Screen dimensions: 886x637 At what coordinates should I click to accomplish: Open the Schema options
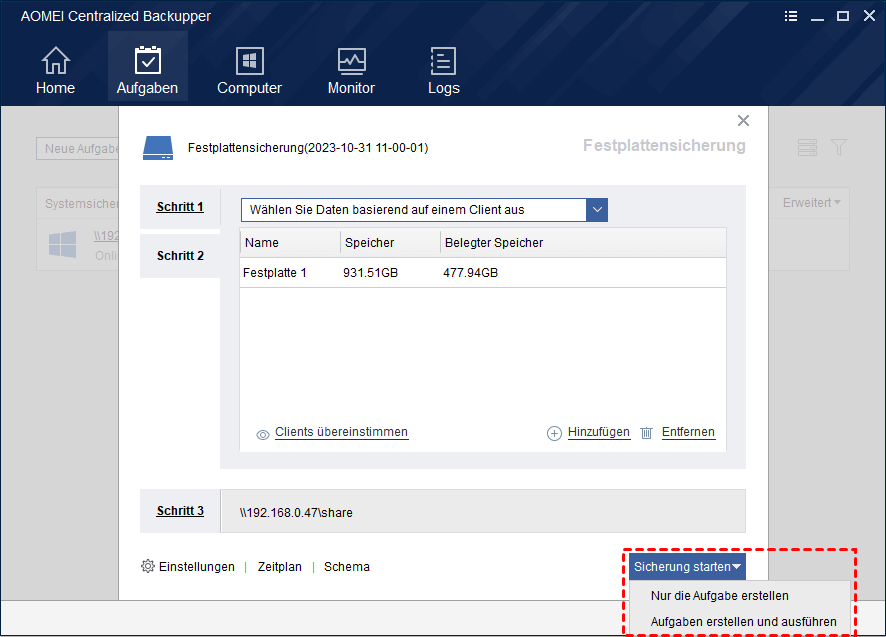(x=346, y=566)
